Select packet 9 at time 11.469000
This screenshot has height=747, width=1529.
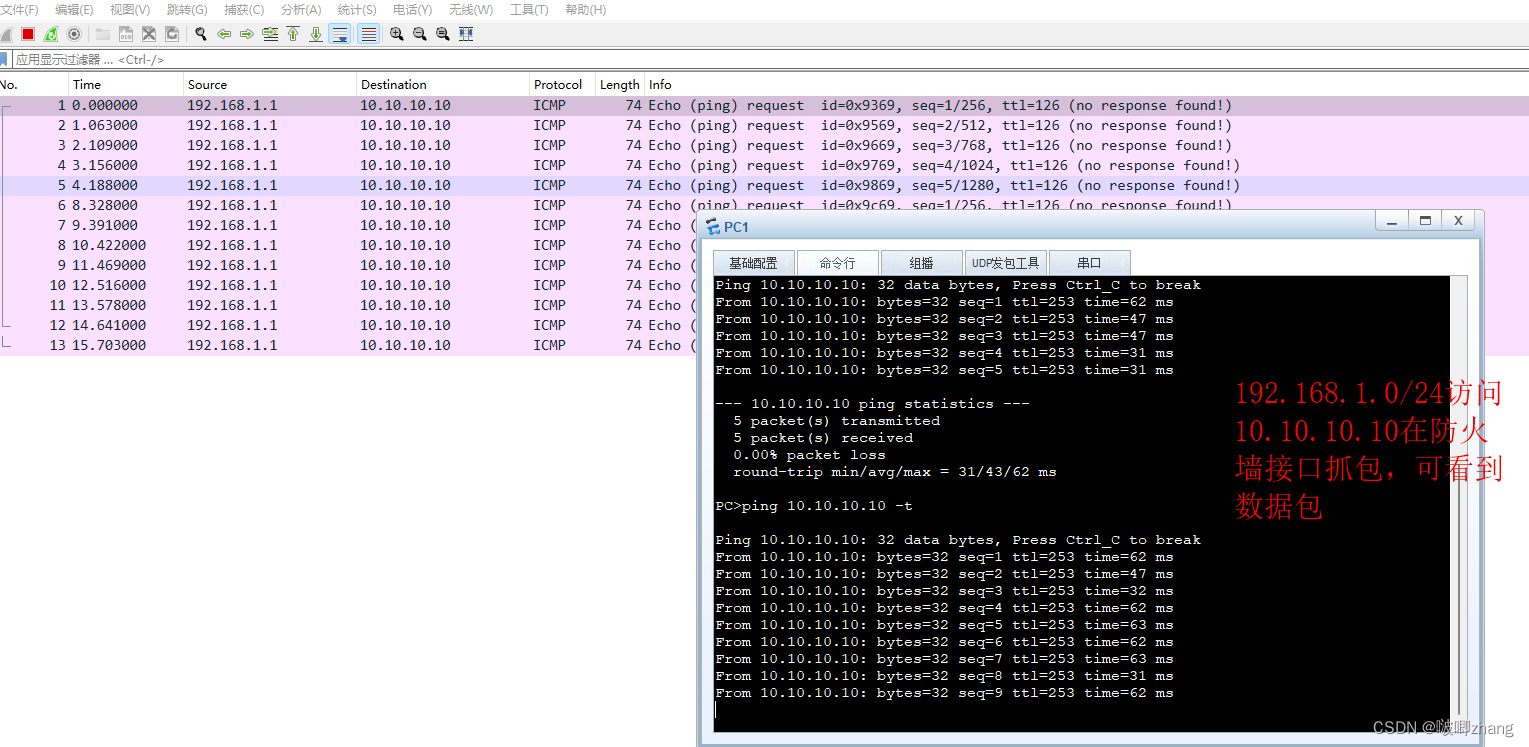(347, 266)
